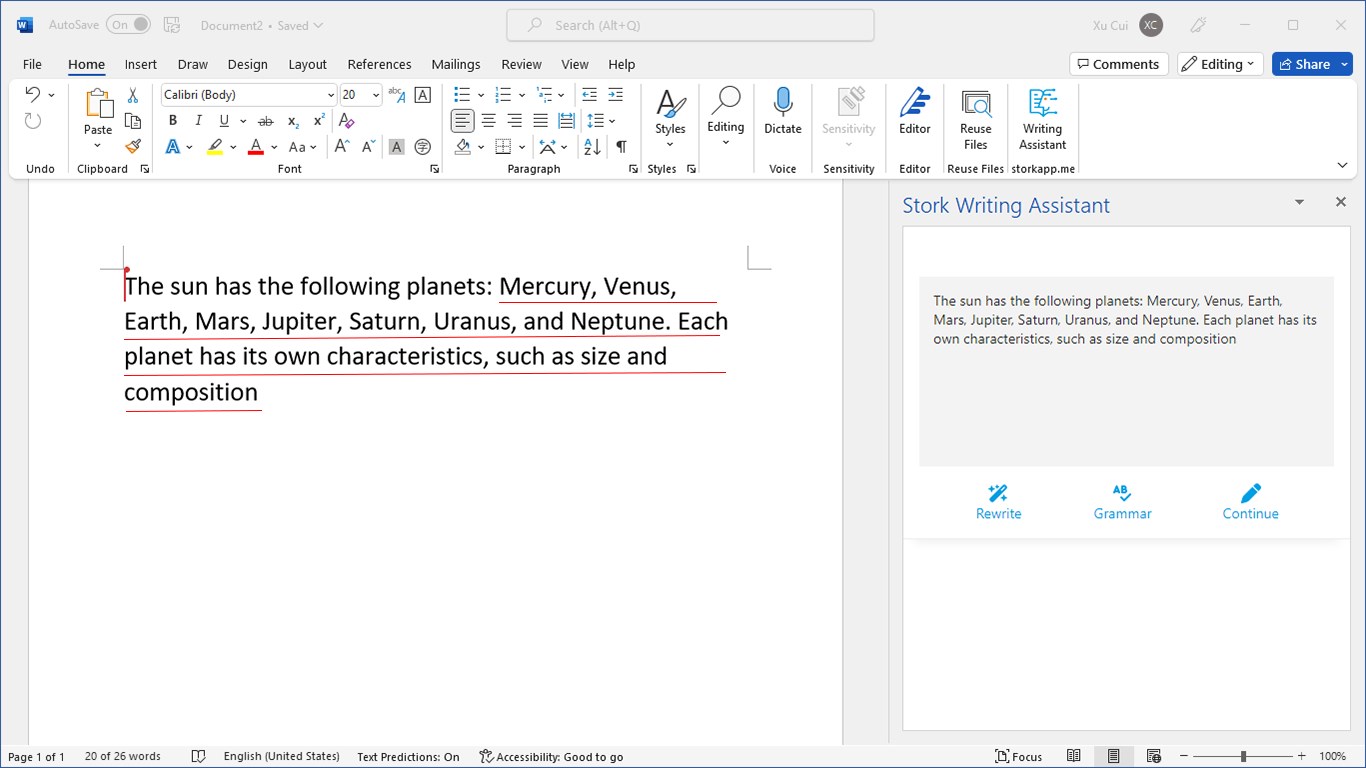Click in the Search (Alt+Q) box

690,25
